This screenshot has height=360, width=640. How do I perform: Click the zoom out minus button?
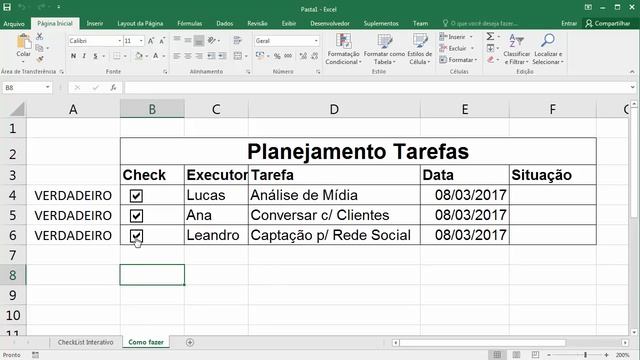point(549,355)
